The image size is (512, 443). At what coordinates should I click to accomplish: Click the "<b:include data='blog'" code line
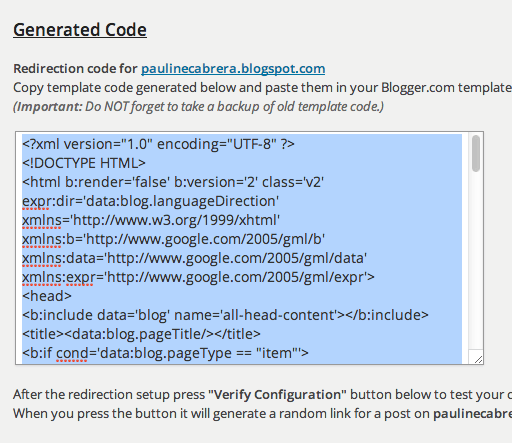click(225, 315)
